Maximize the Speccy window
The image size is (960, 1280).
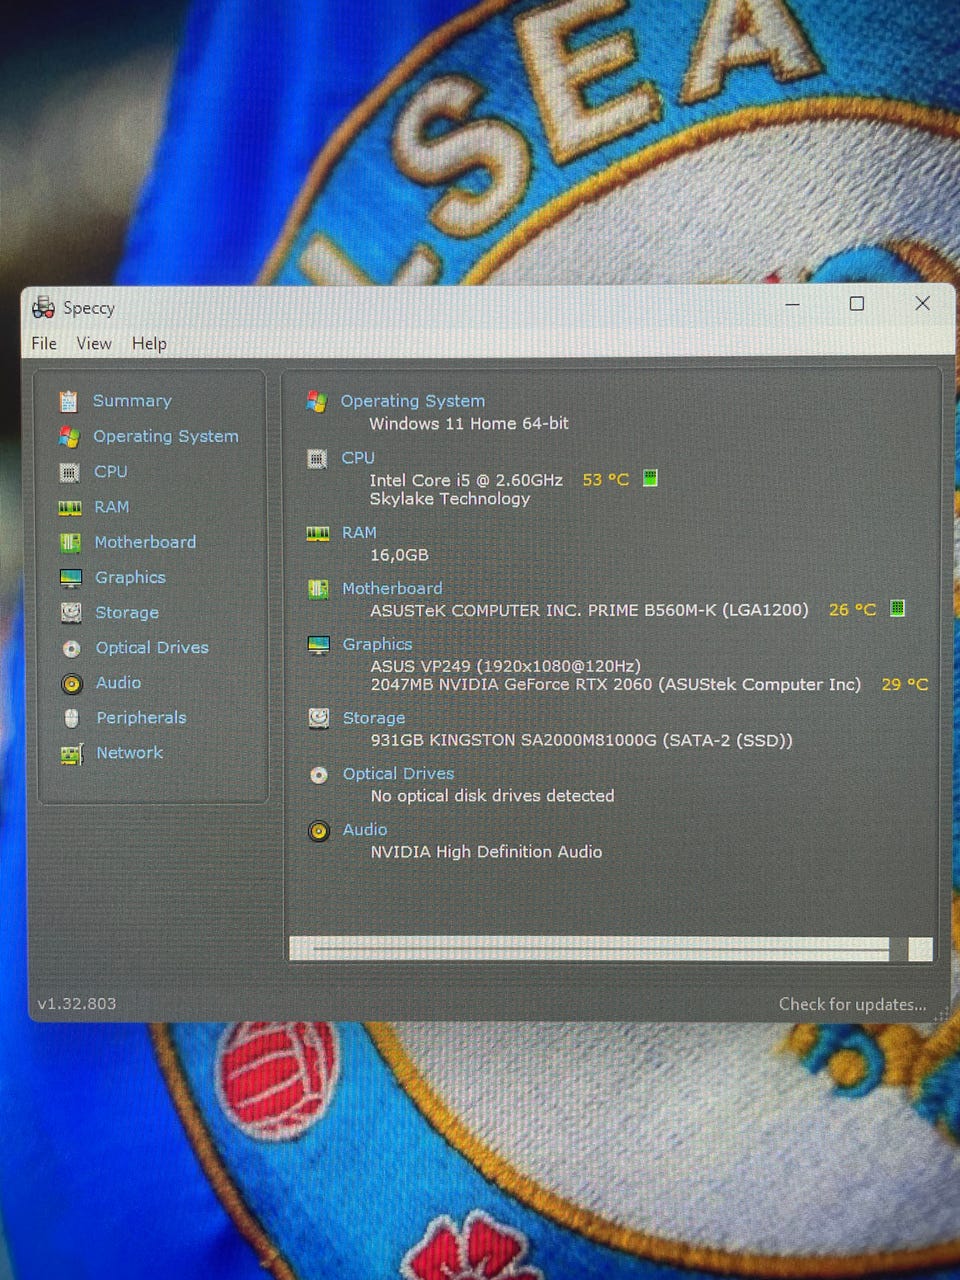tap(857, 304)
